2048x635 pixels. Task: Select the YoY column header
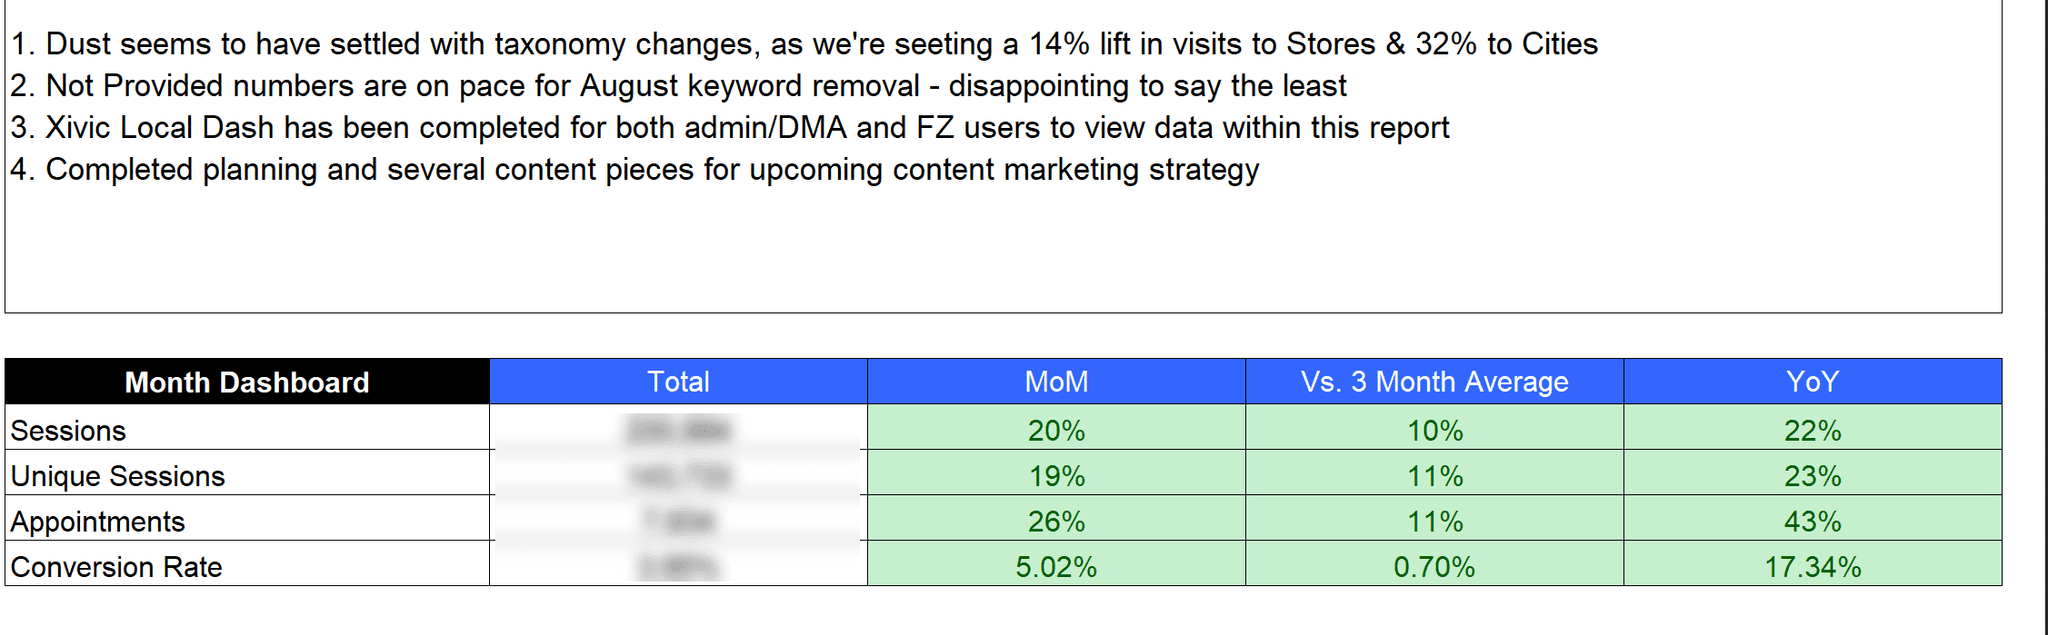coord(1812,382)
